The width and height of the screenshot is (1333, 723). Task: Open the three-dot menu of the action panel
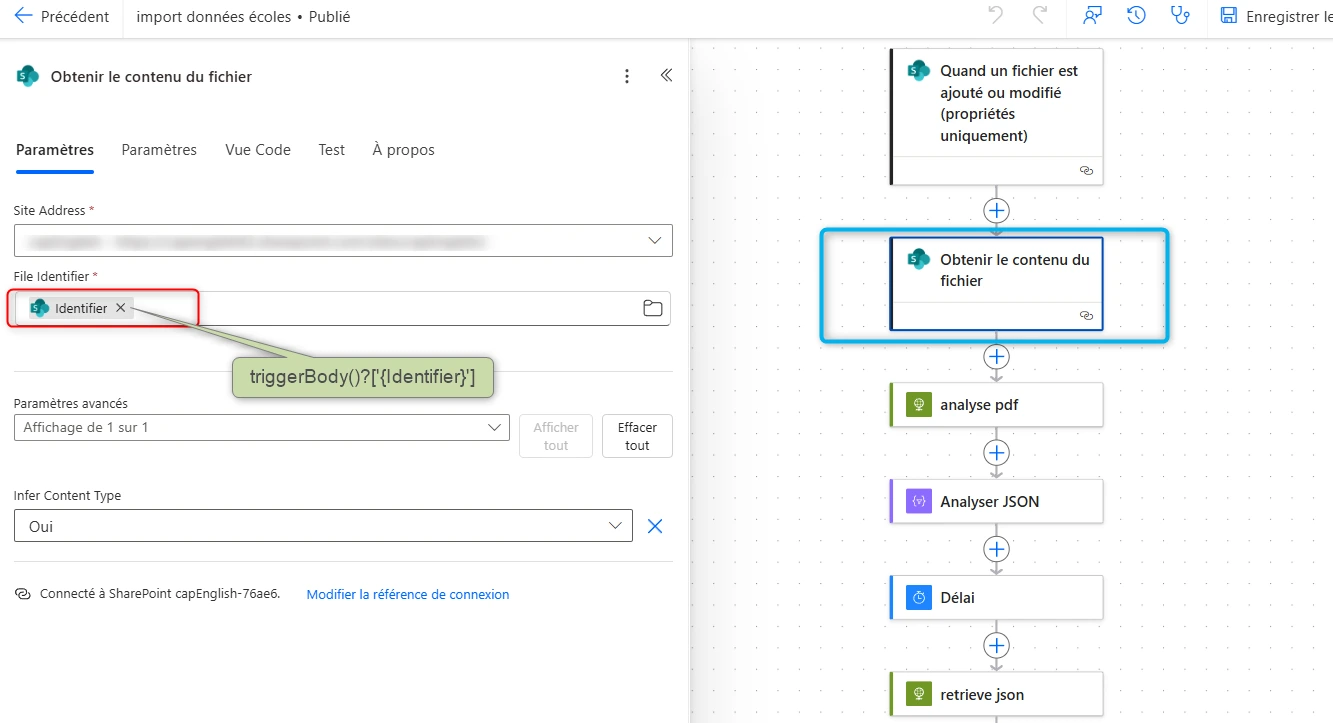tap(627, 76)
